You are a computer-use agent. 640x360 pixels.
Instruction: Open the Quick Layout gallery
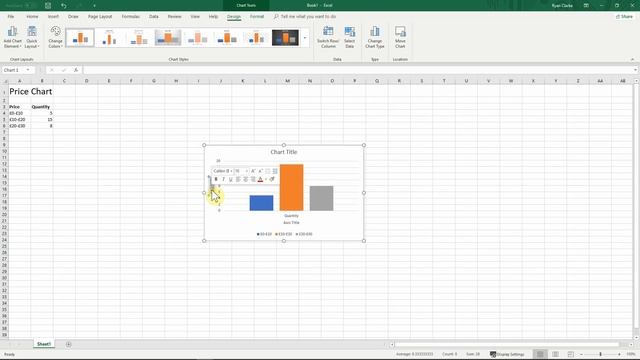(x=32, y=37)
